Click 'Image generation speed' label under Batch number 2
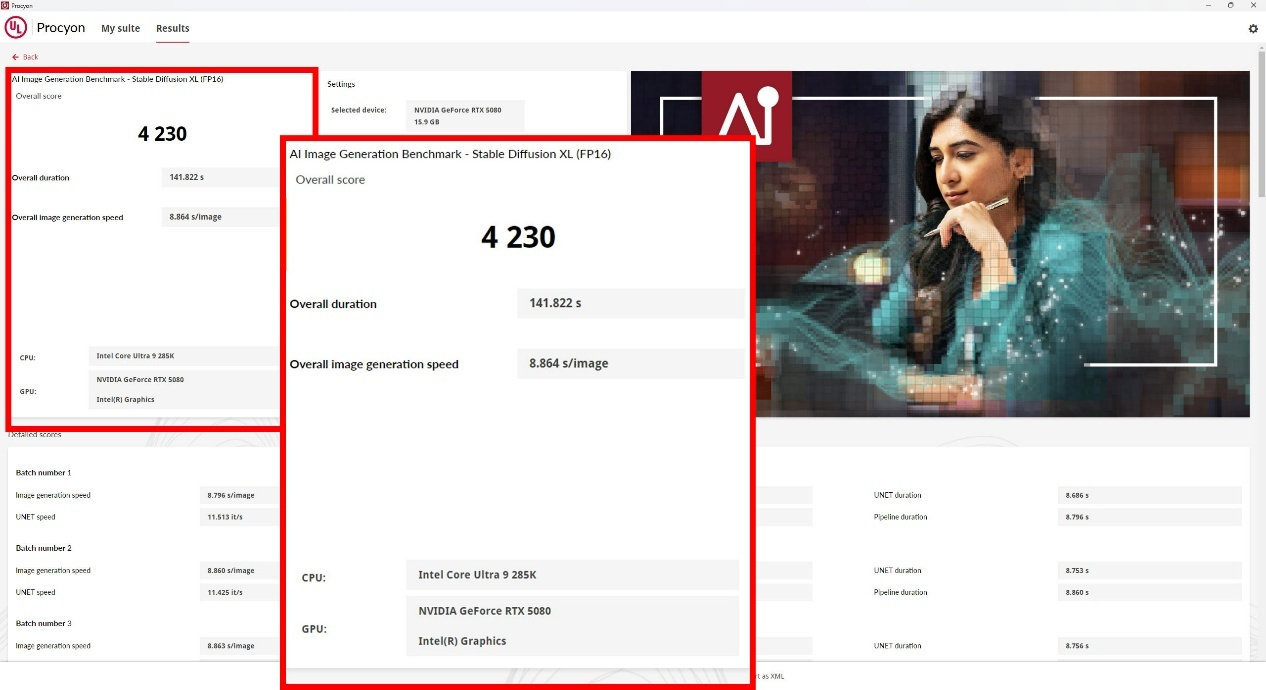Viewport: 1266px width, 690px height. [x=53, y=570]
